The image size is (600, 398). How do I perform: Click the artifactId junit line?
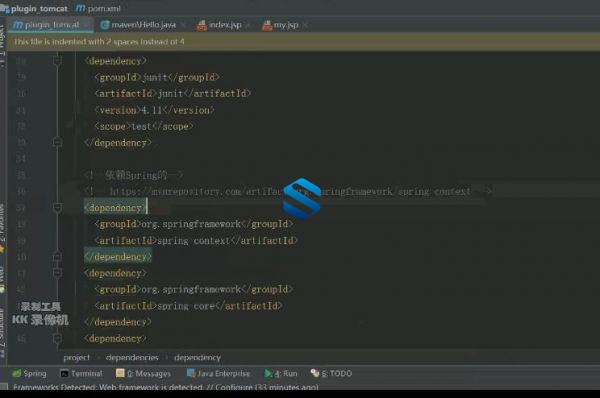[x=173, y=93]
